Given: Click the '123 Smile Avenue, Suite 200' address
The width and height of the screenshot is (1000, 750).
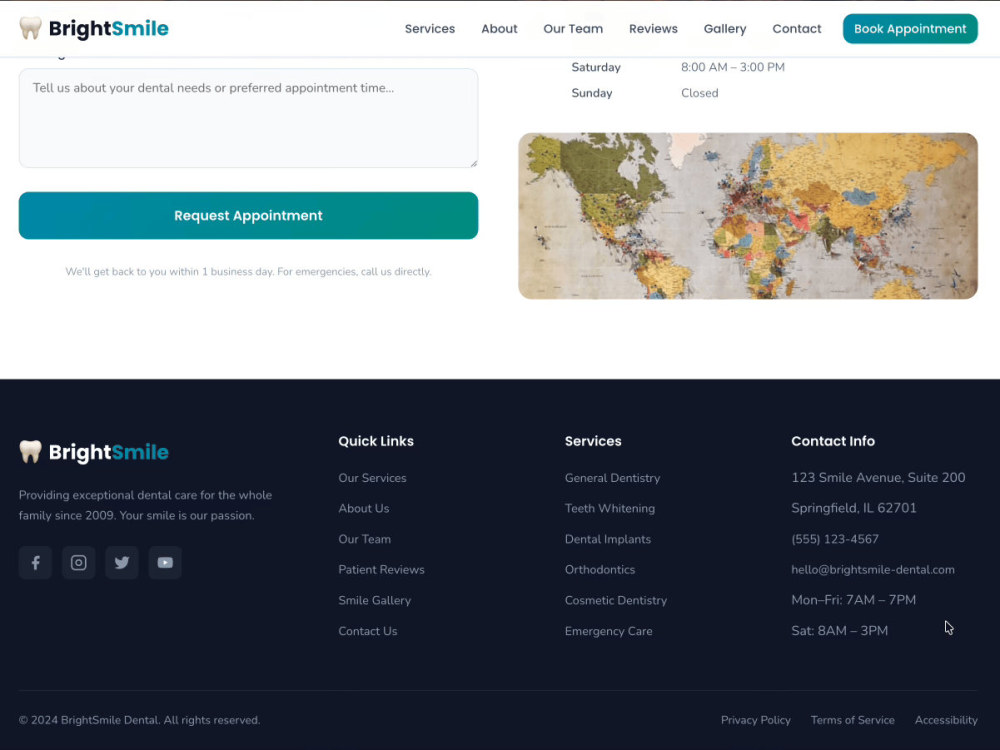Looking at the screenshot, I should point(878,478).
